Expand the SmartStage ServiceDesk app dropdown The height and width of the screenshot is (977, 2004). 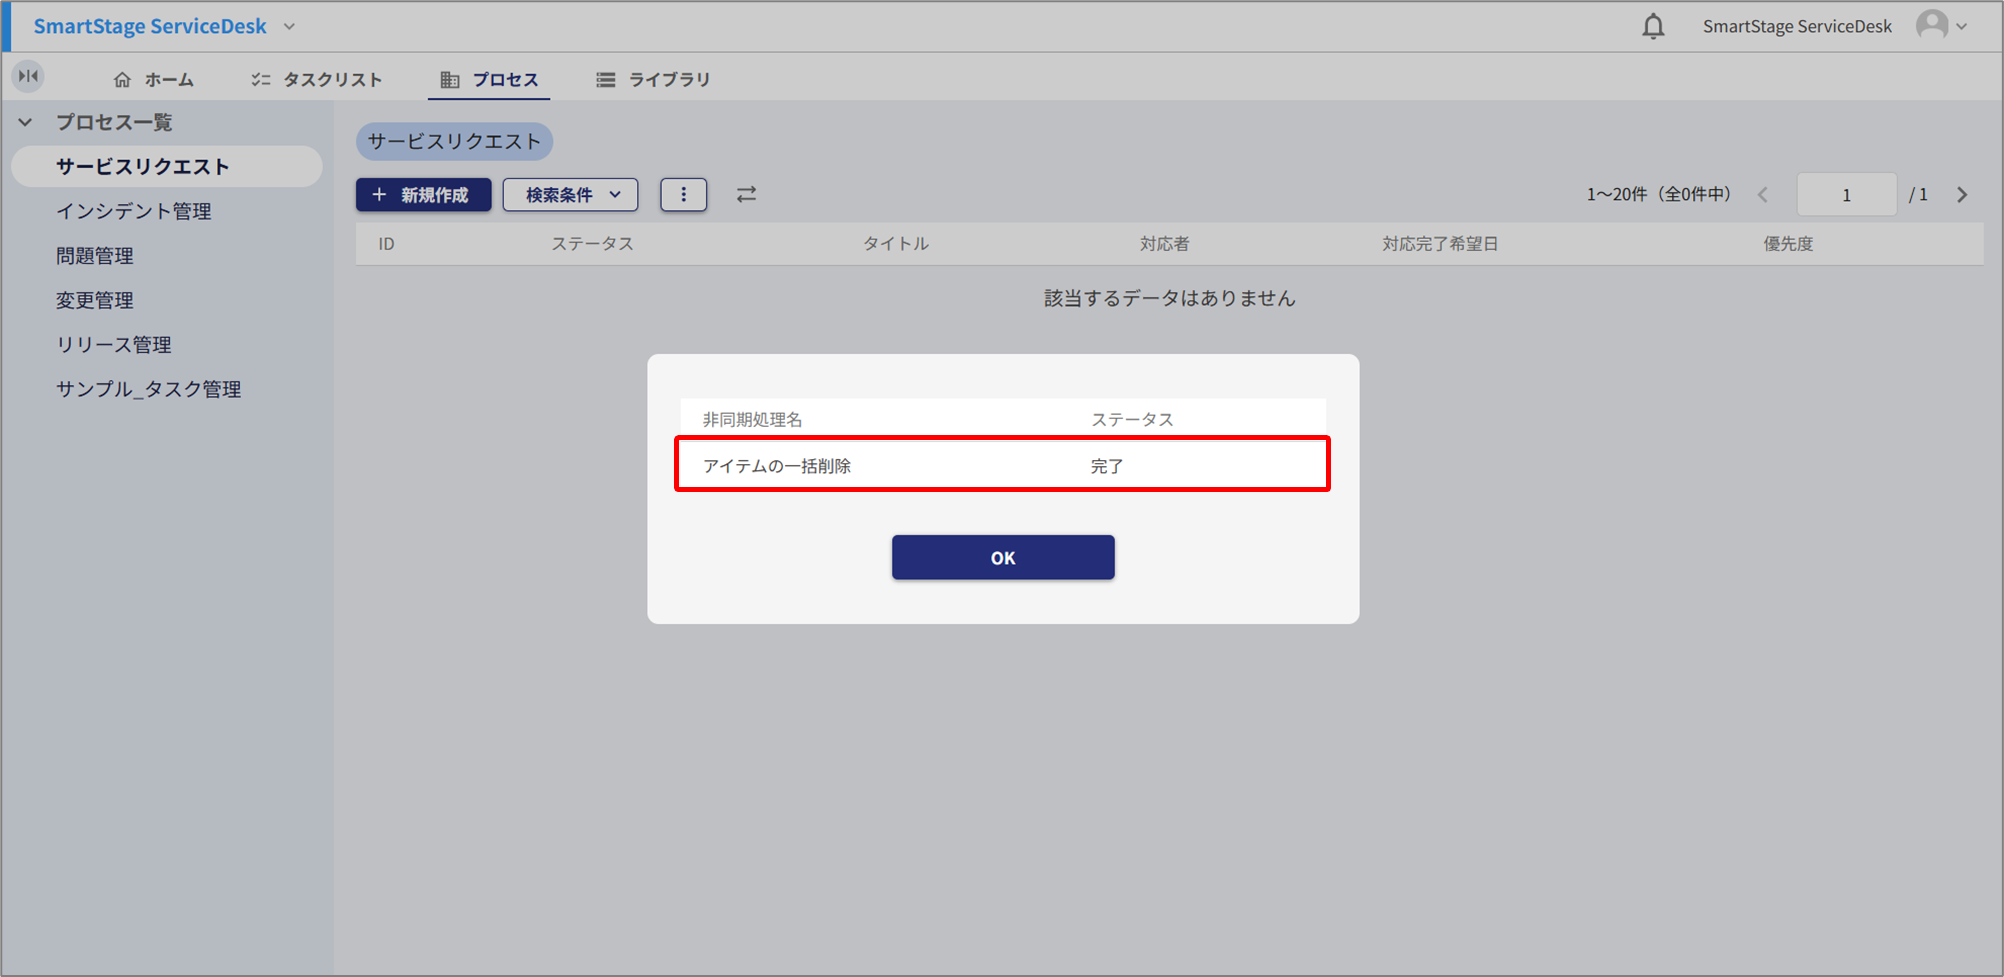coord(289,27)
